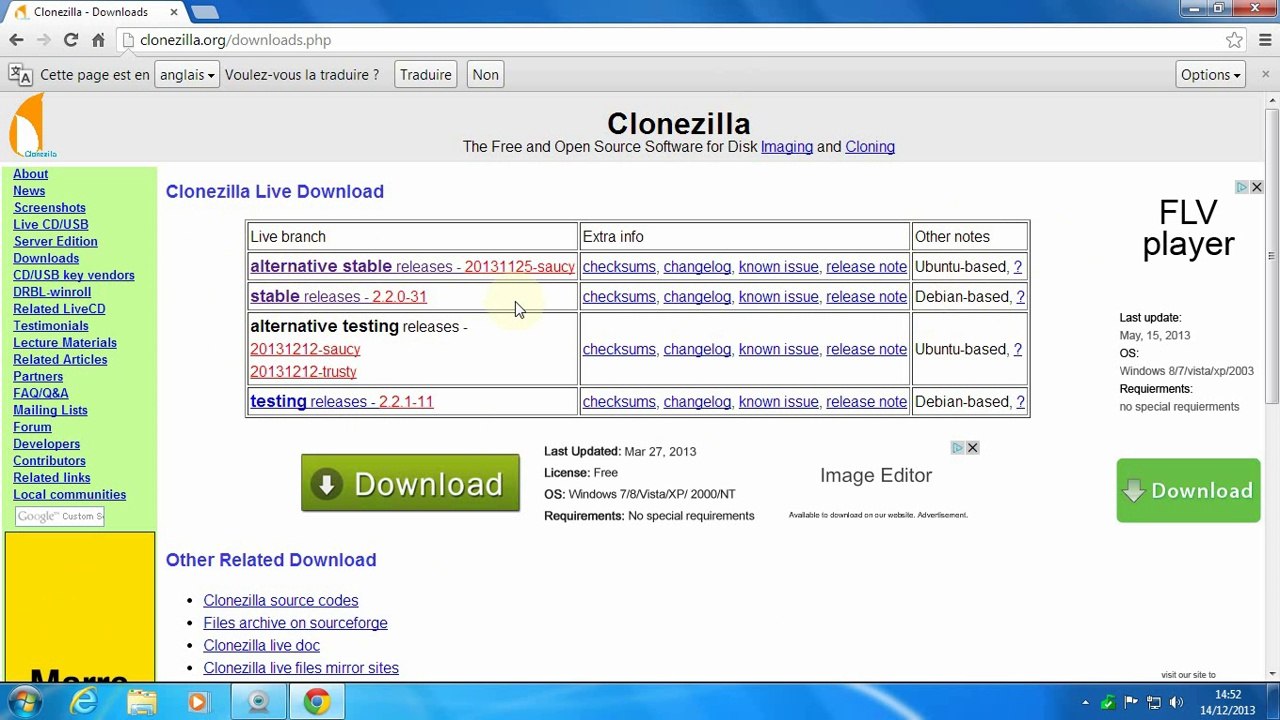This screenshot has height=720, width=1280.
Task: Open testing releases 2.2.1-11 link
Action: pyautogui.click(x=341, y=402)
